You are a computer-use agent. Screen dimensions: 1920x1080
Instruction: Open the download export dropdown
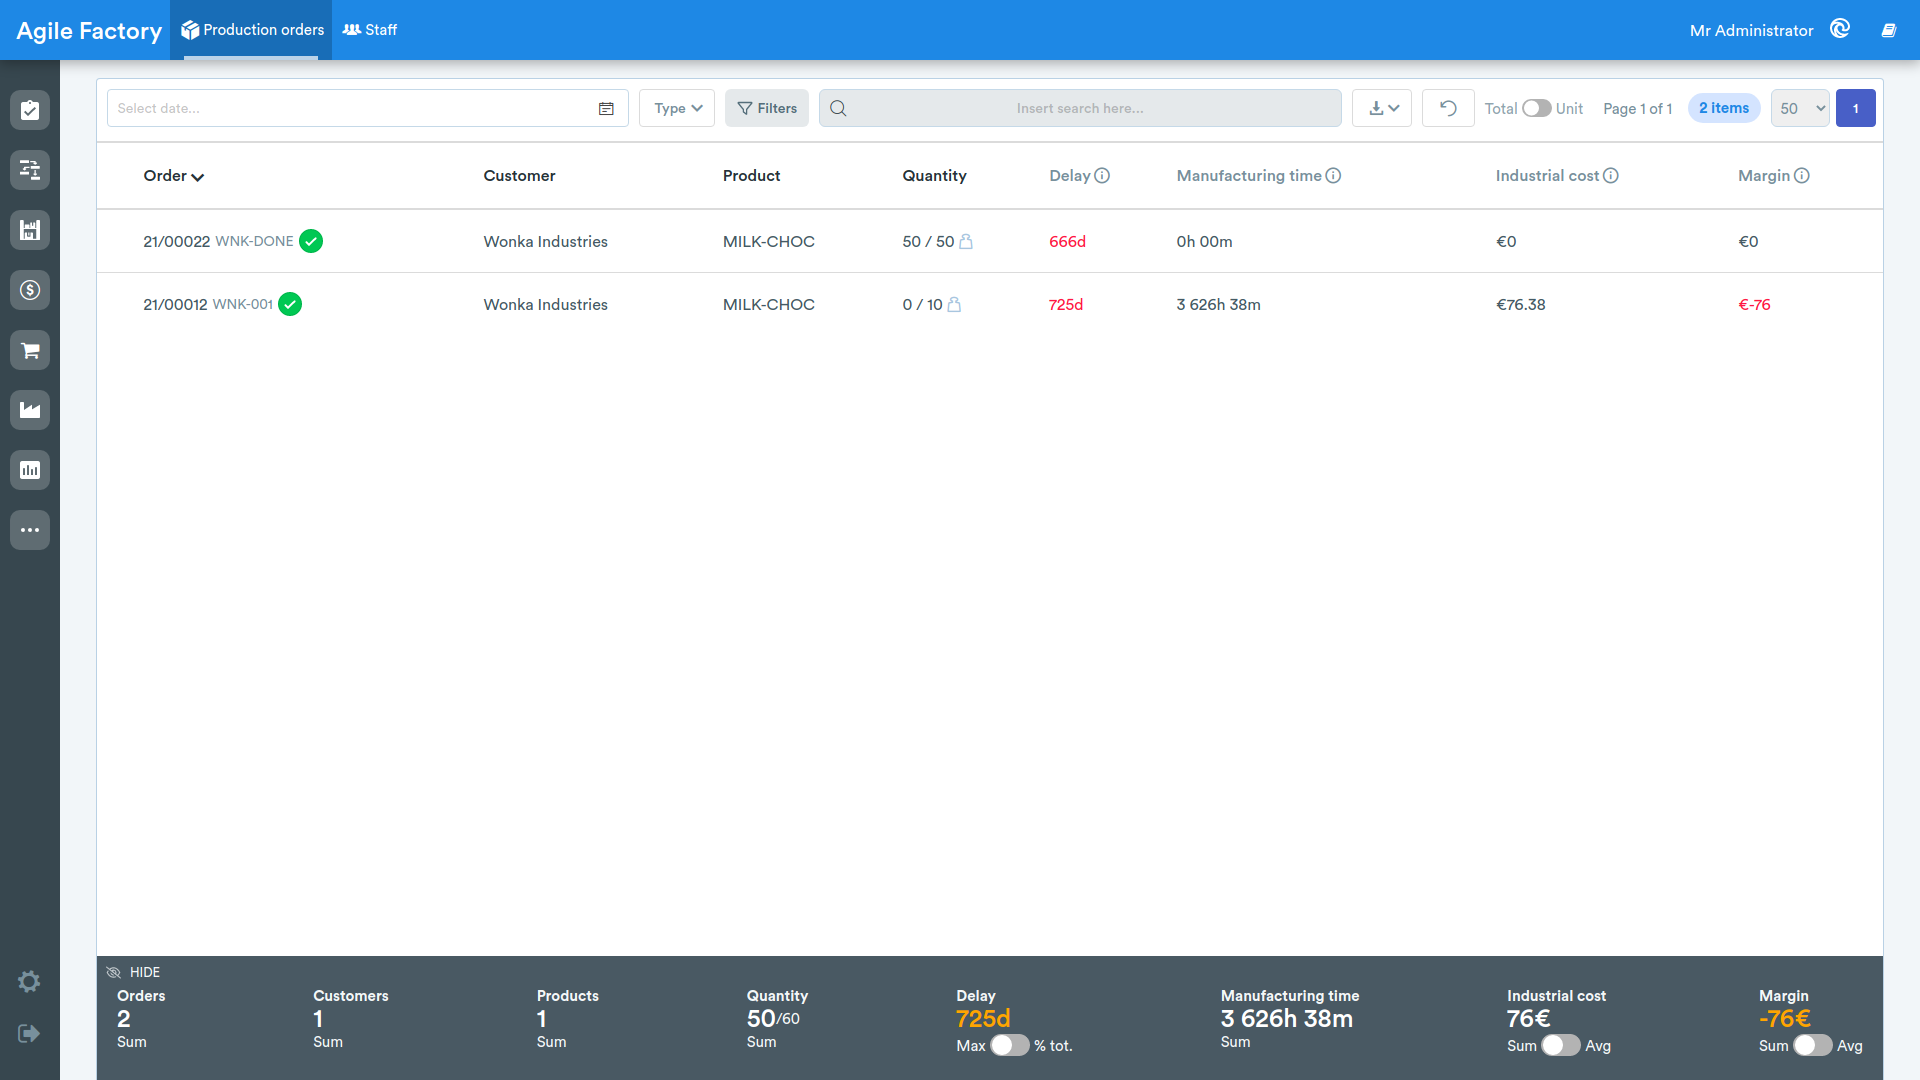tap(1382, 108)
